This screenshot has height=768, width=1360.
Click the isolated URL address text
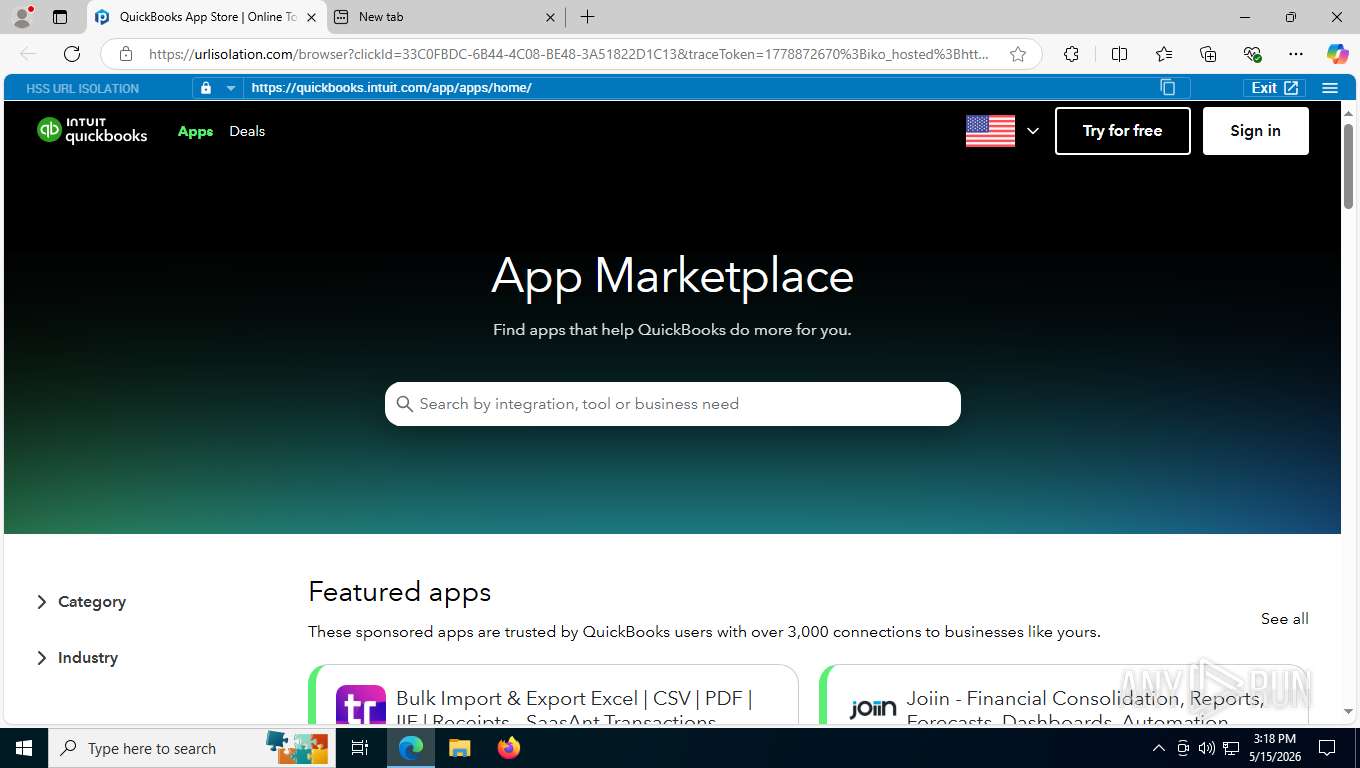click(x=391, y=88)
